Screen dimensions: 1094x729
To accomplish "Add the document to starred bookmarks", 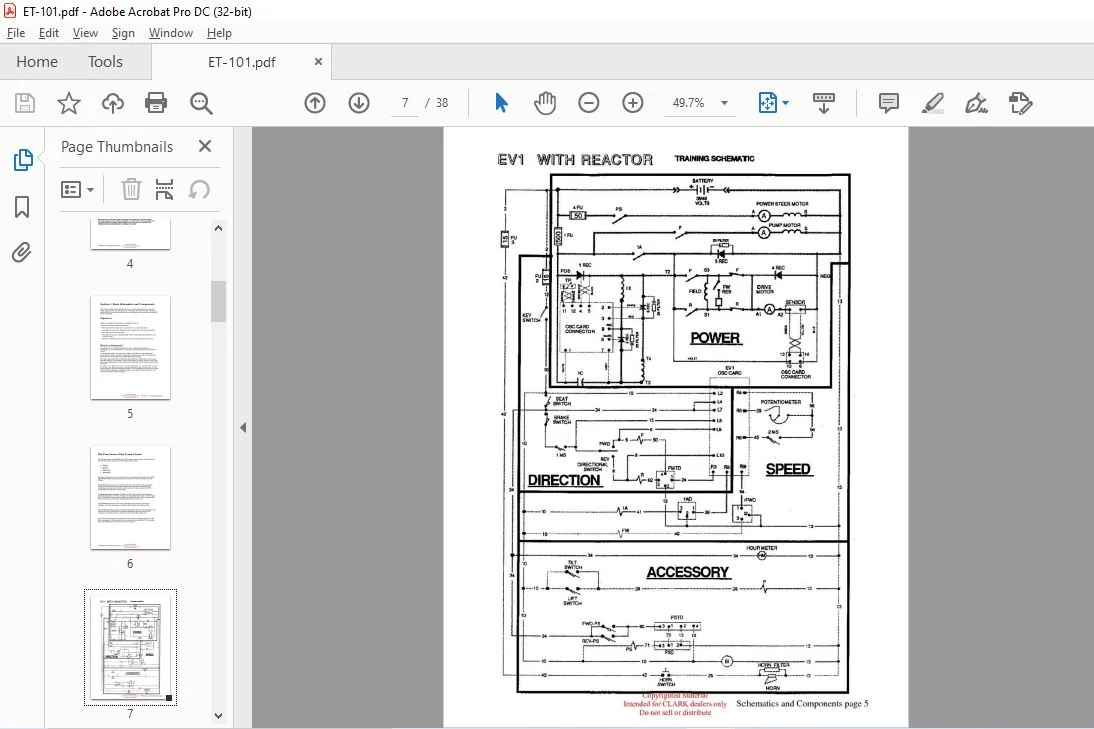I will pos(68,103).
